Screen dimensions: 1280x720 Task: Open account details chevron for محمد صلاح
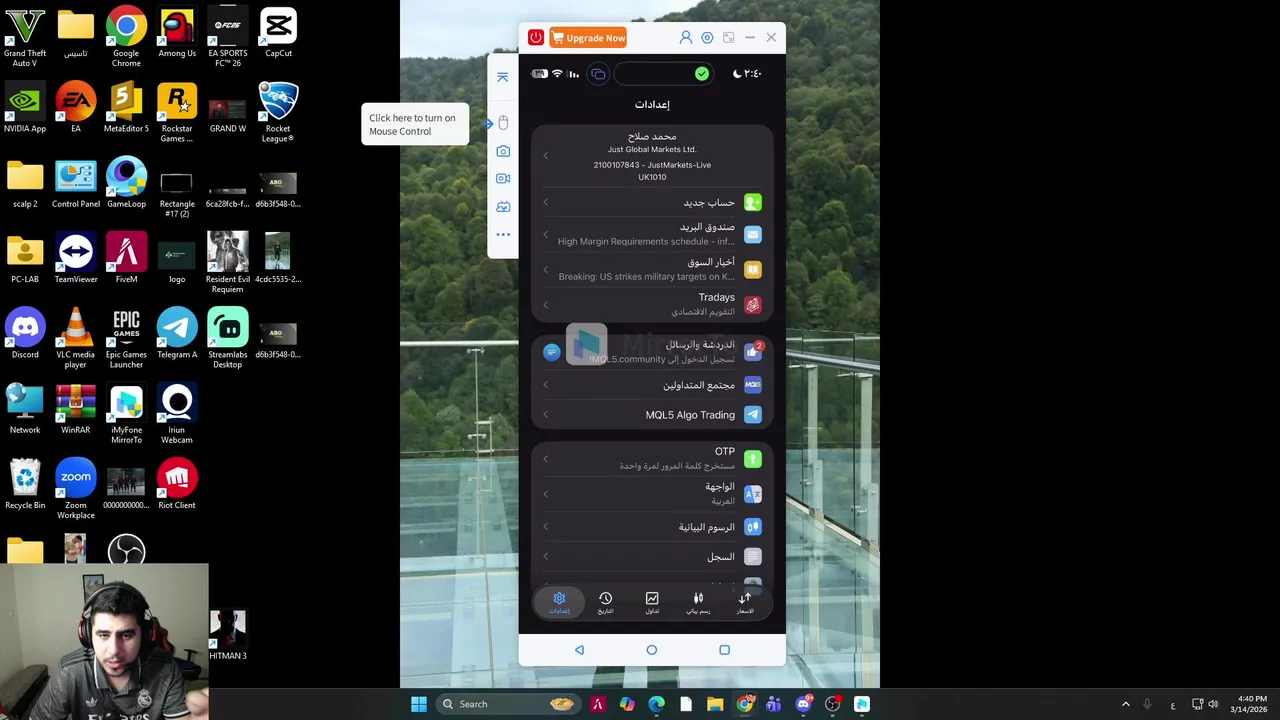[x=546, y=156]
